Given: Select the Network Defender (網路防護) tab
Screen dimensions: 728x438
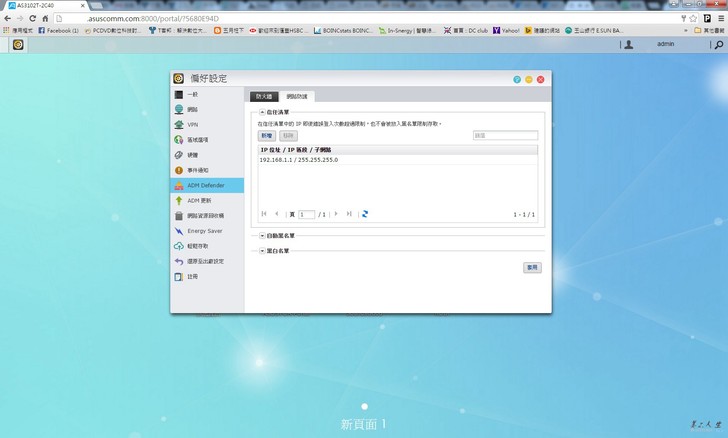Looking at the screenshot, I should (x=297, y=96).
